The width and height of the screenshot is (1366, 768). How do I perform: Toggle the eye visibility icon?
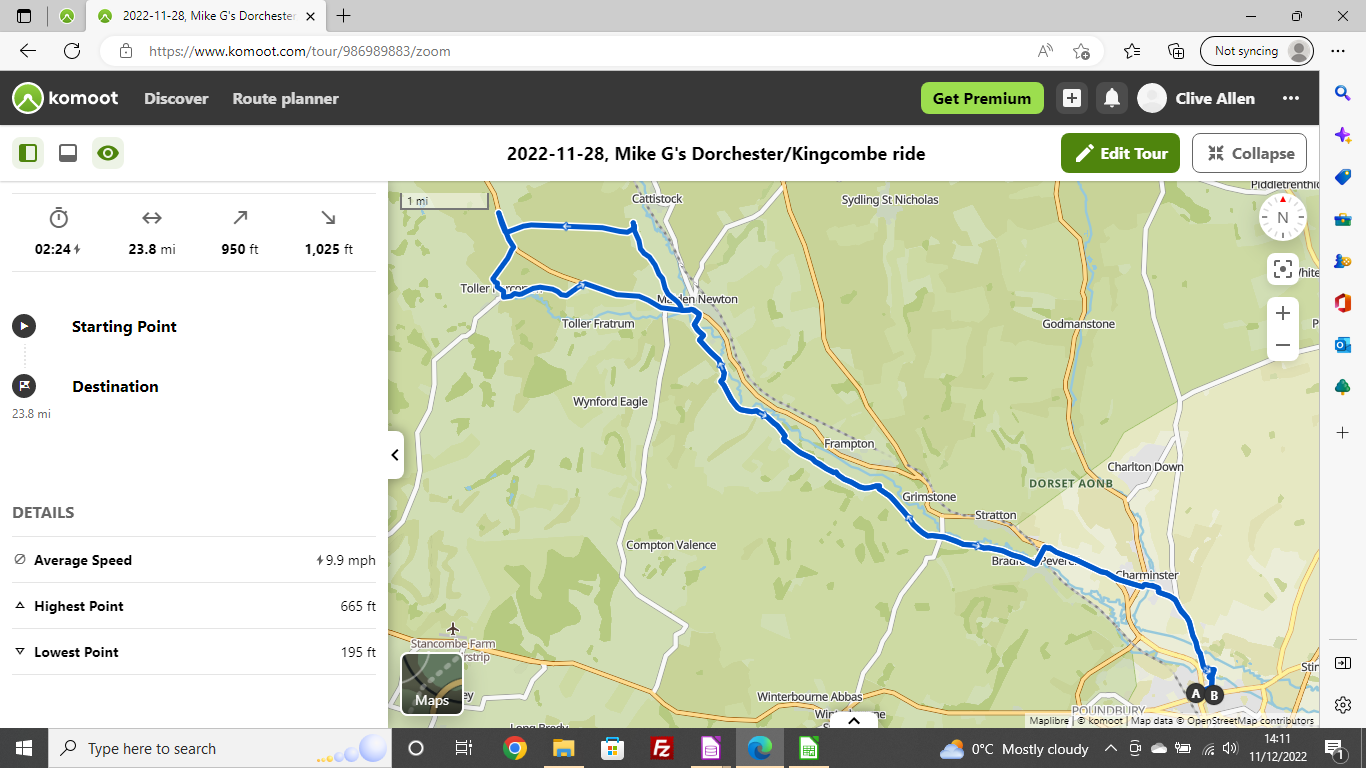pos(108,153)
